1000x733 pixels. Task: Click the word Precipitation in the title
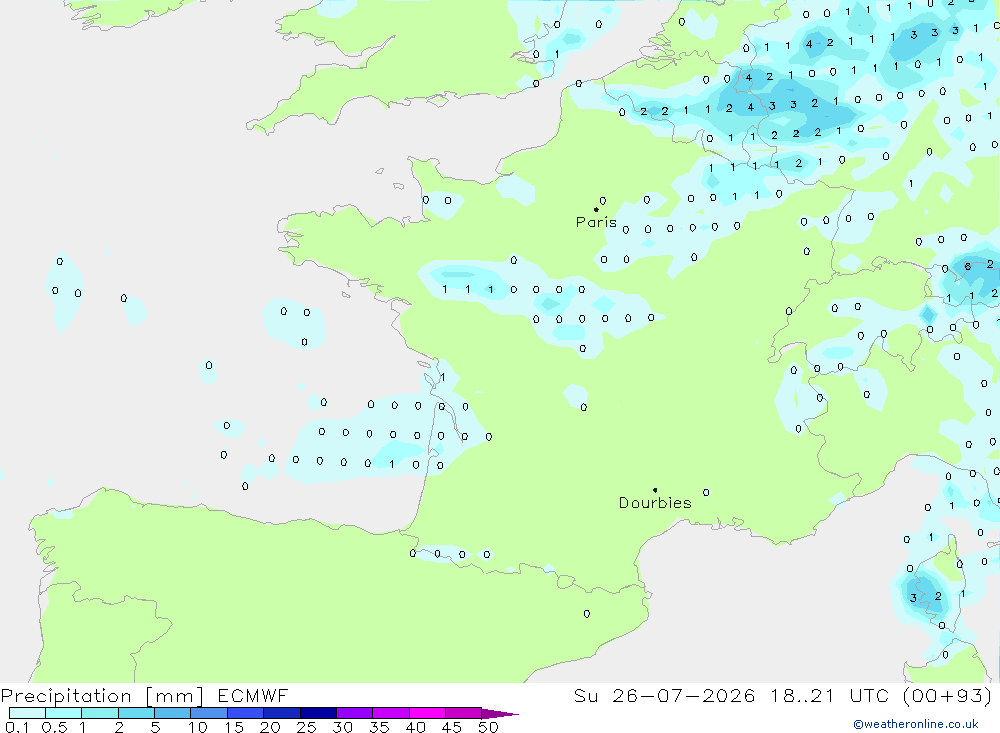coord(66,695)
